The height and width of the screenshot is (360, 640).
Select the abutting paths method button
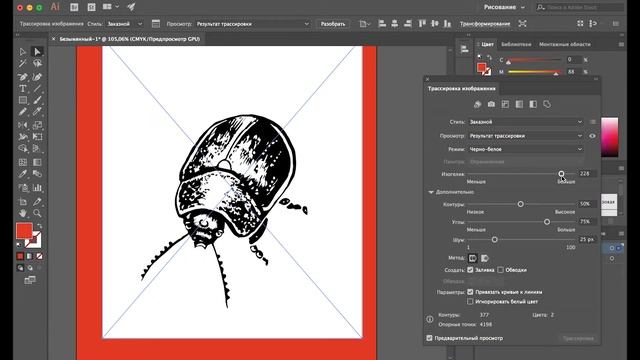472,258
